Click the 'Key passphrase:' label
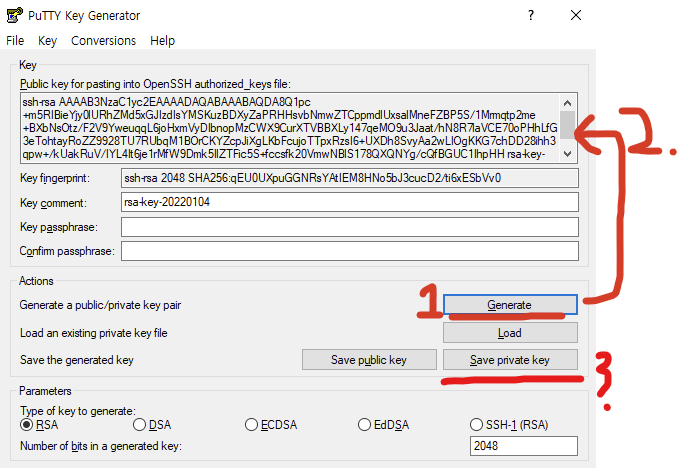Image resolution: width=683 pixels, height=470 pixels. [x=59, y=227]
